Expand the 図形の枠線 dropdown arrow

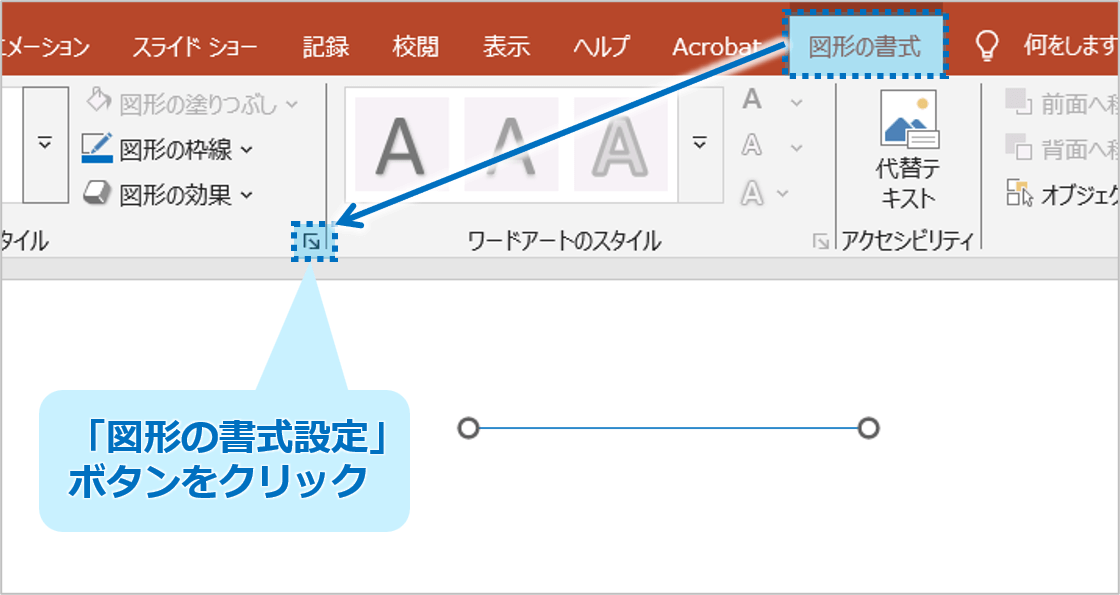247,150
